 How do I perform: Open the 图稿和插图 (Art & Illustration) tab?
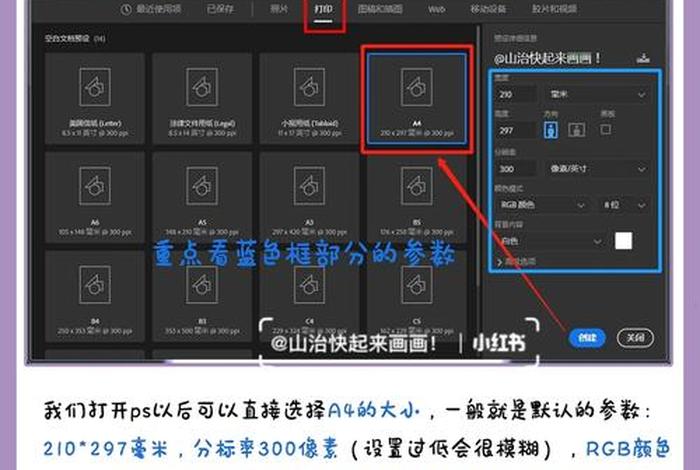click(x=380, y=8)
